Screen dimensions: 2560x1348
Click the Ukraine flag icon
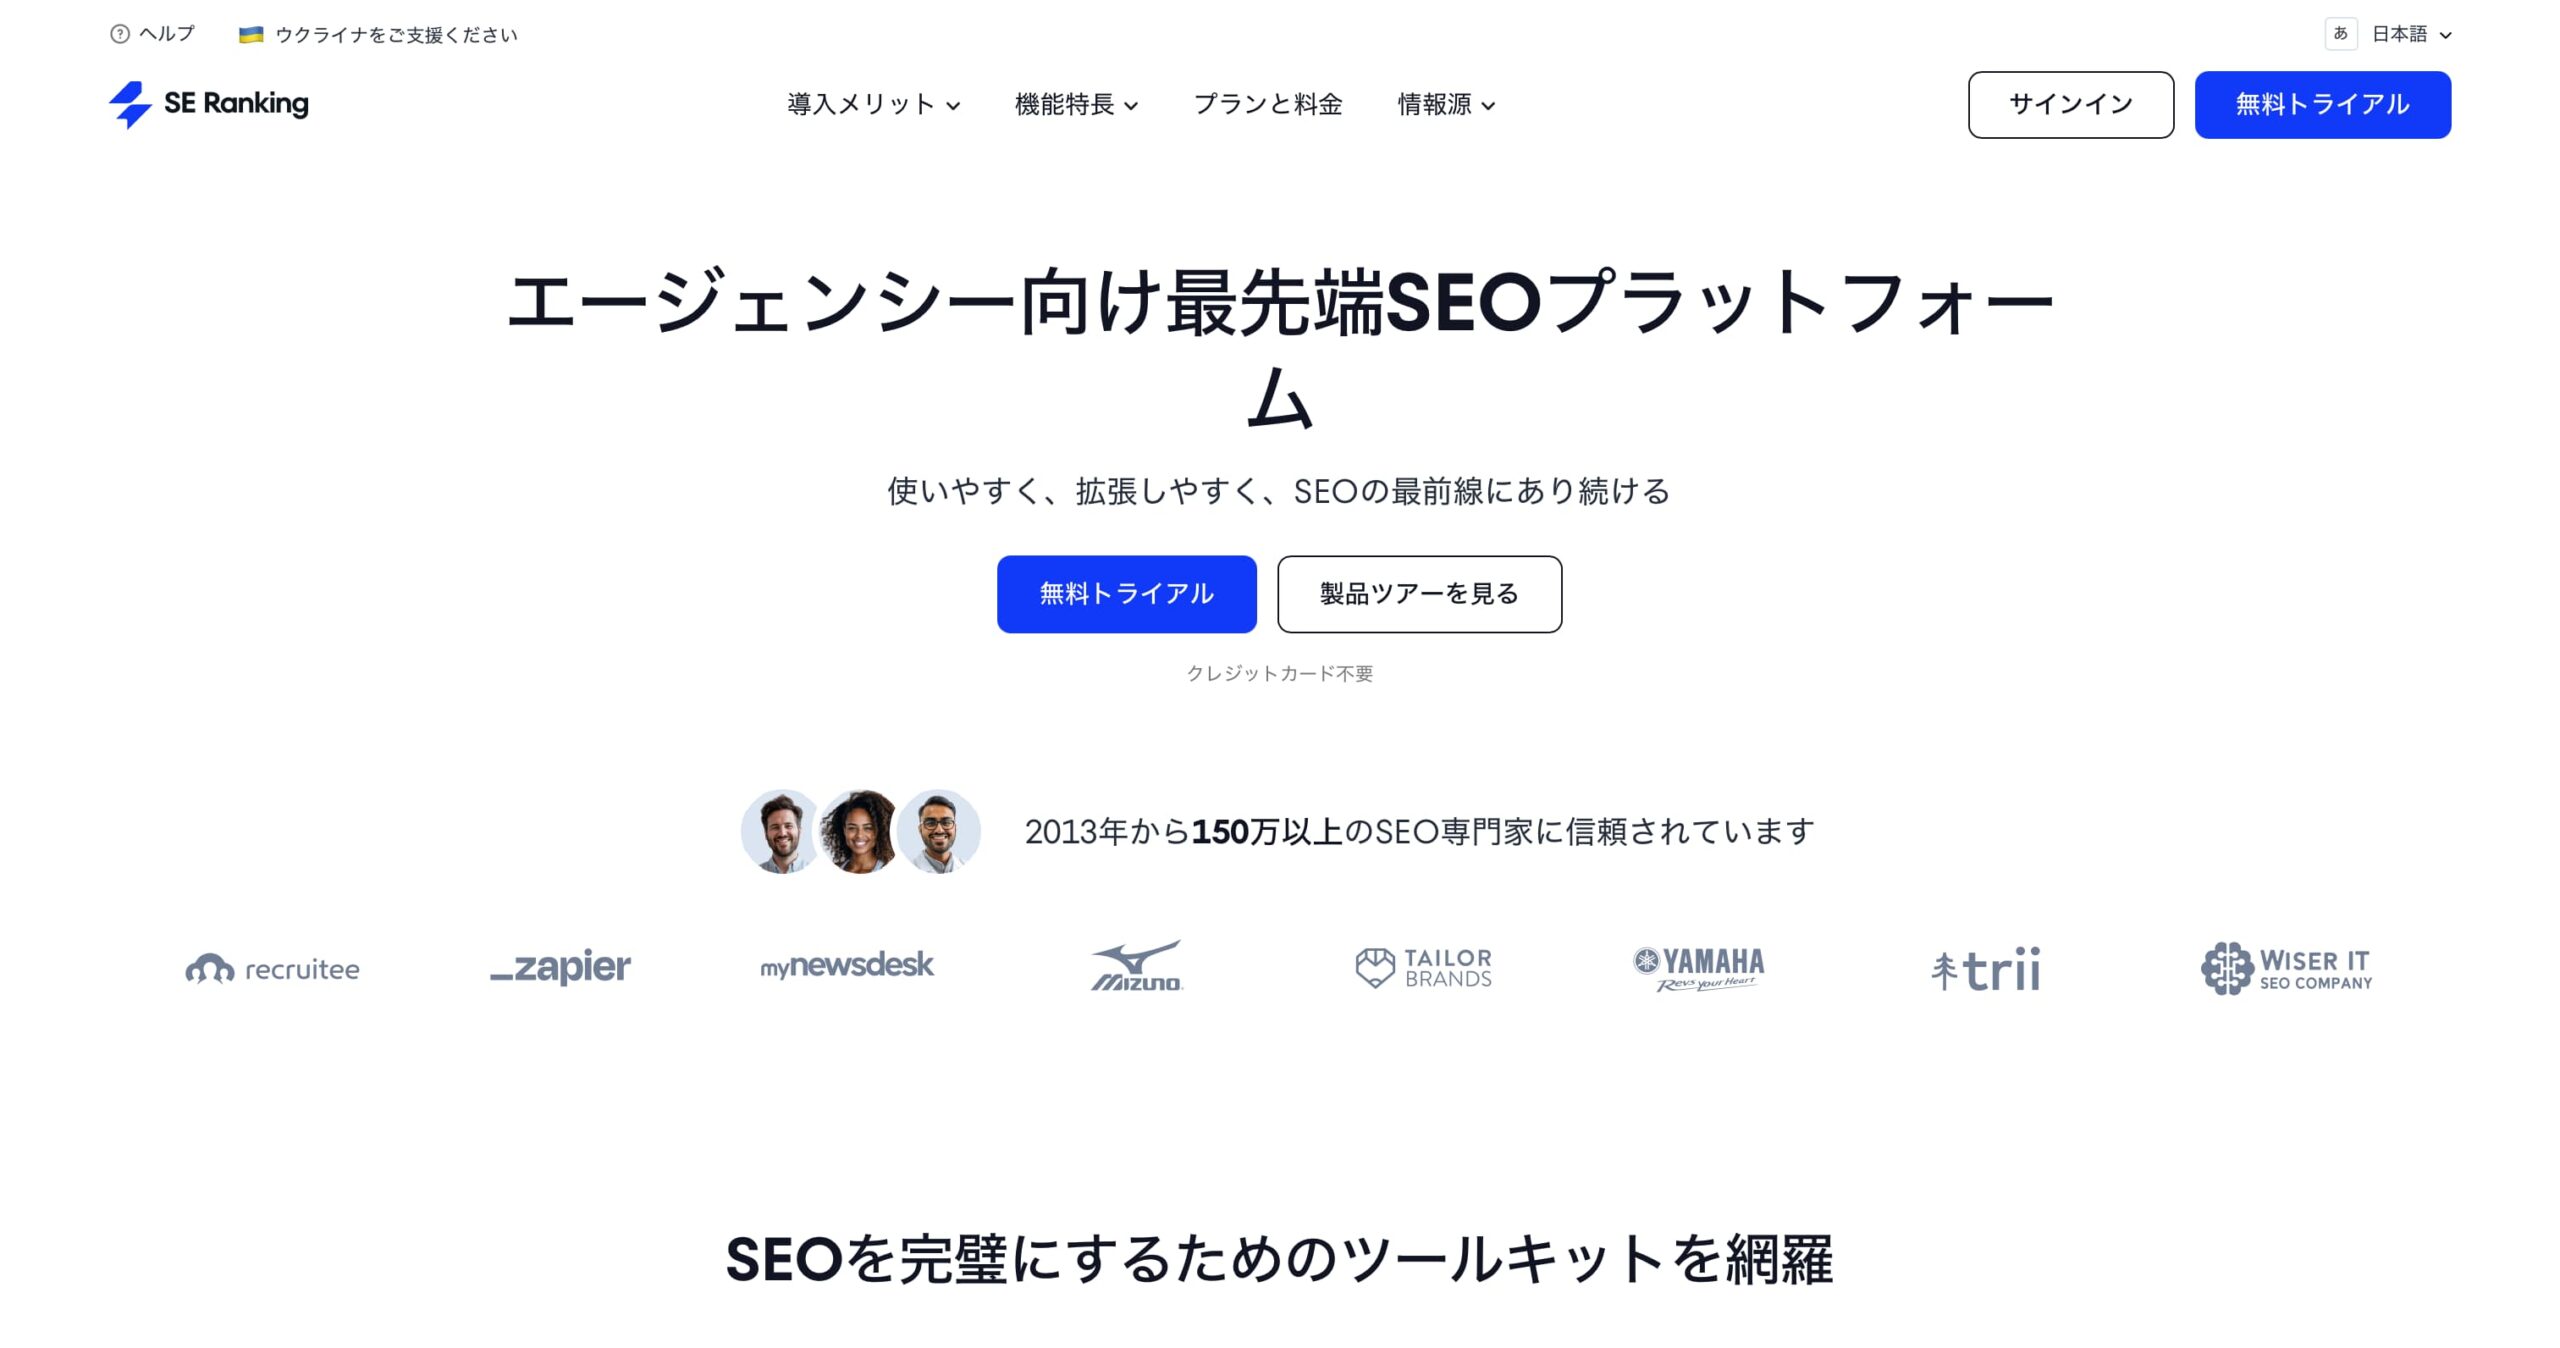click(x=251, y=35)
